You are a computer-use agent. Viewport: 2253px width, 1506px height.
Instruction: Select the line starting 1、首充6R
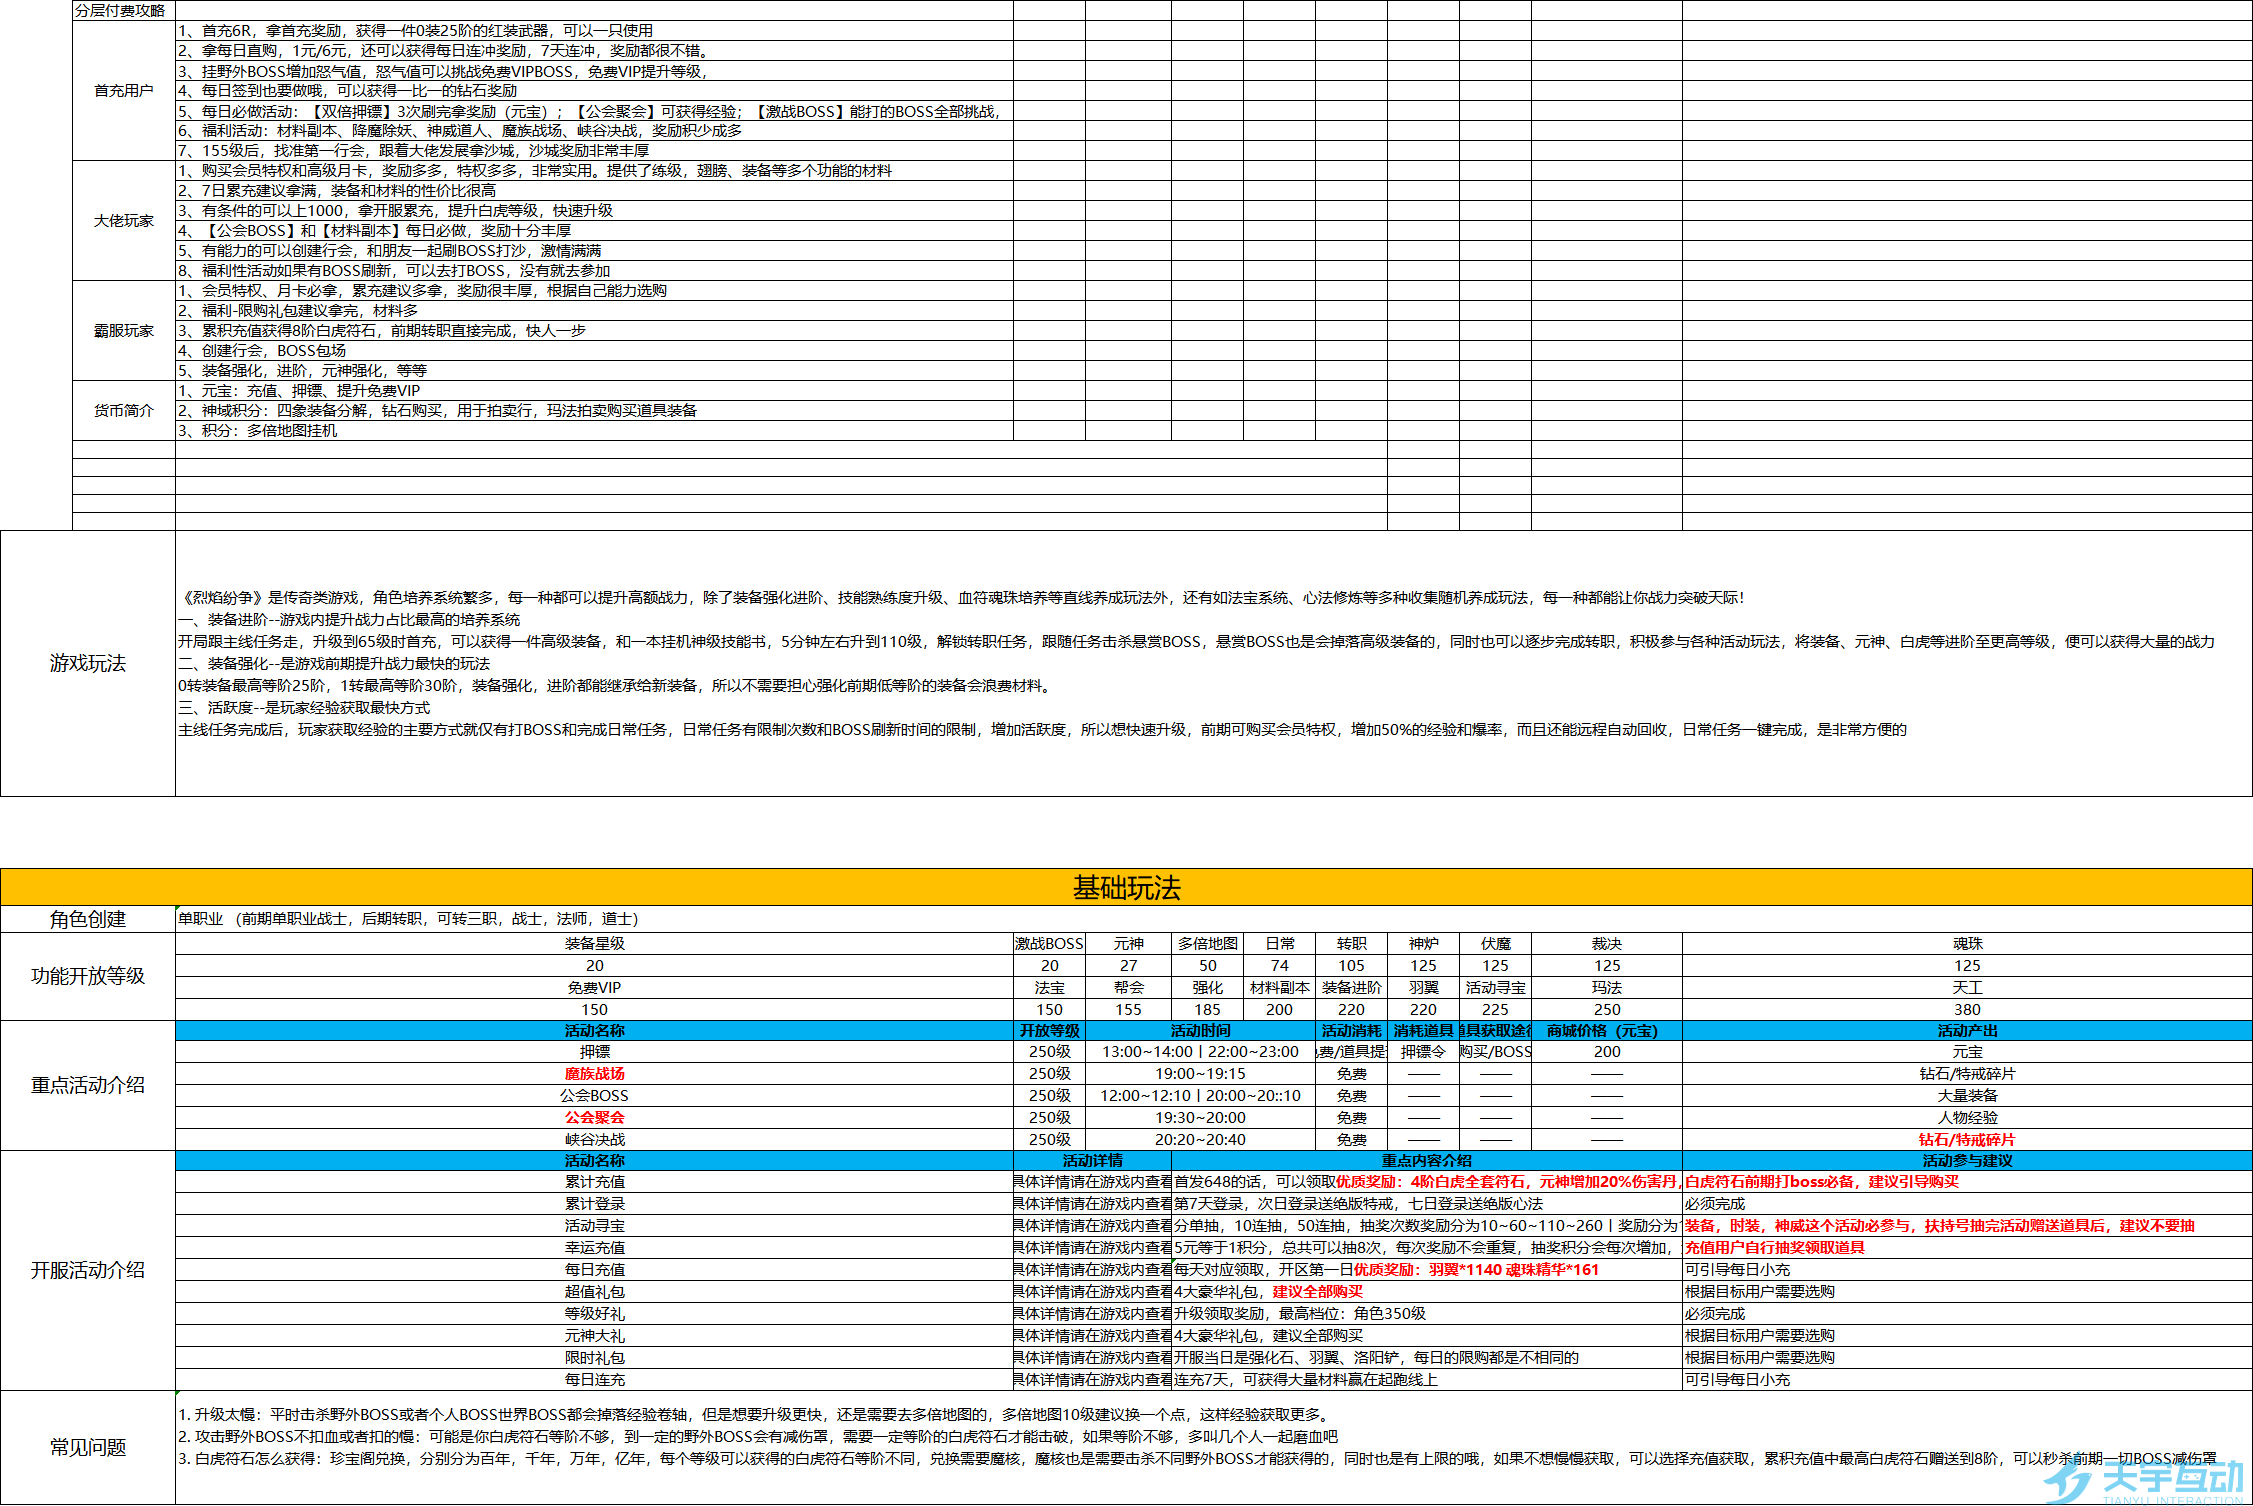tap(416, 31)
